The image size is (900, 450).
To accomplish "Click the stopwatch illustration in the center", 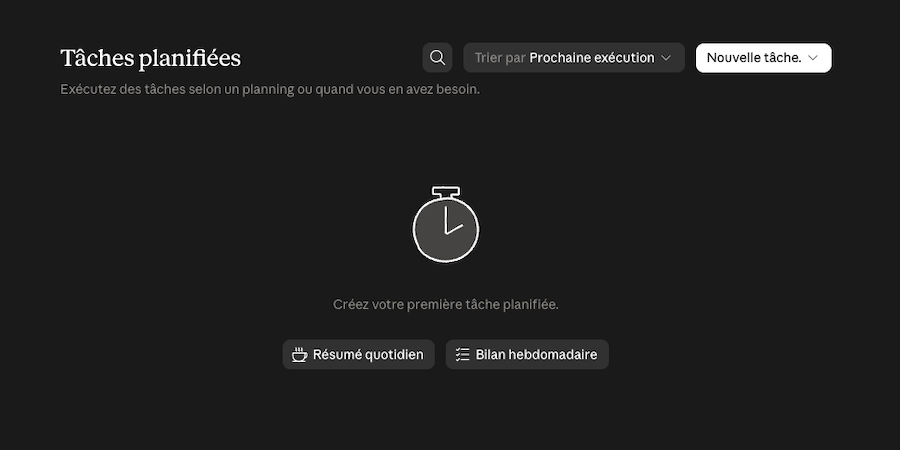I will 446,224.
